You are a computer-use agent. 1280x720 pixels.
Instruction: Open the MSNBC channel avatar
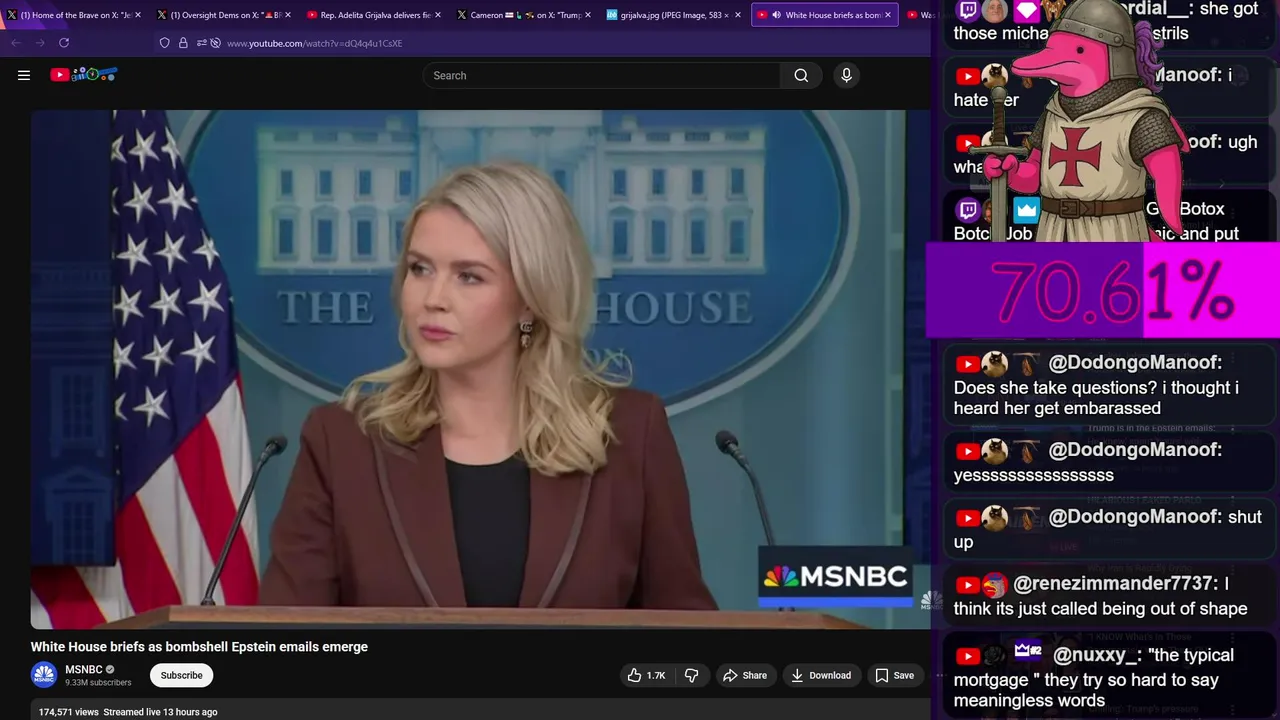(x=44, y=675)
